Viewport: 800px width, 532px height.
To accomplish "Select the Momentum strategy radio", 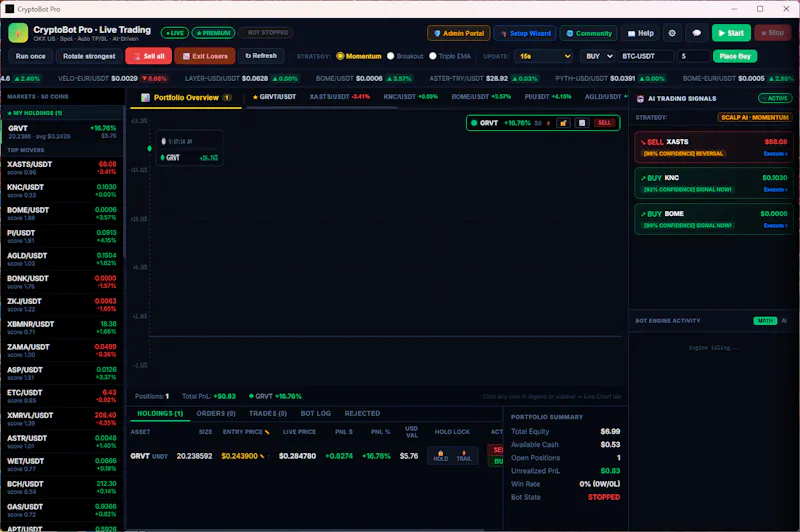I will click(340, 56).
